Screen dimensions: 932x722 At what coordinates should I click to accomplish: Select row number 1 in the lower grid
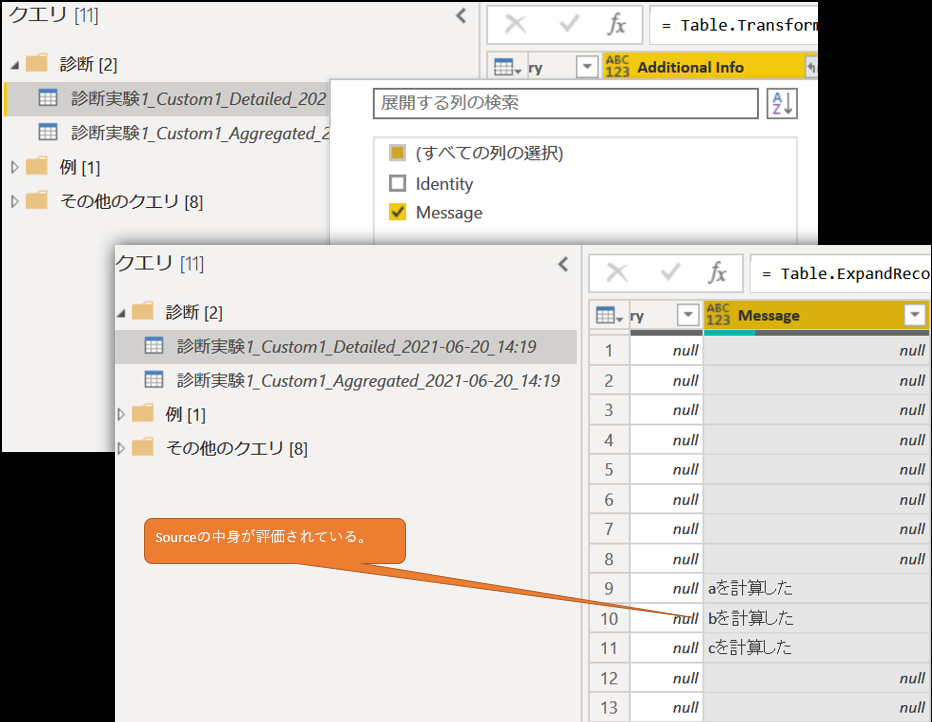(609, 351)
